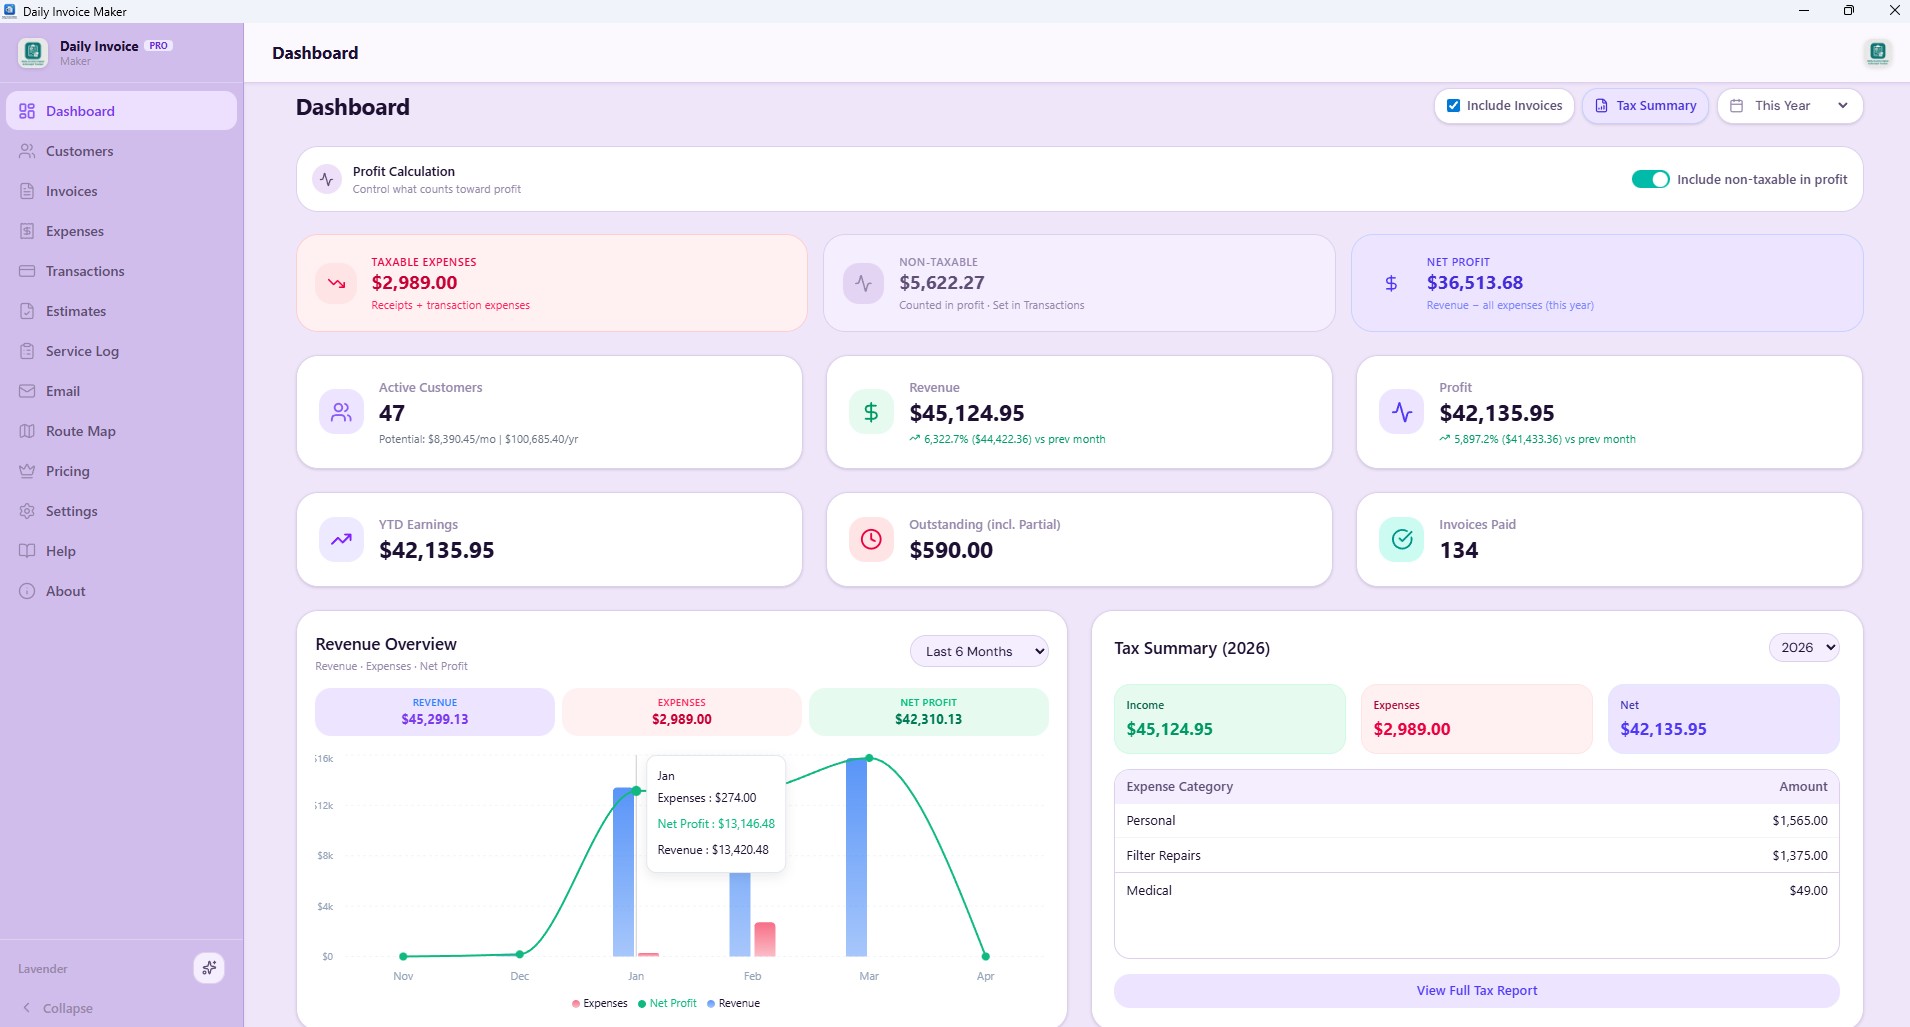The width and height of the screenshot is (1910, 1027).
Task: Click the Service Log icon
Action: (27, 351)
